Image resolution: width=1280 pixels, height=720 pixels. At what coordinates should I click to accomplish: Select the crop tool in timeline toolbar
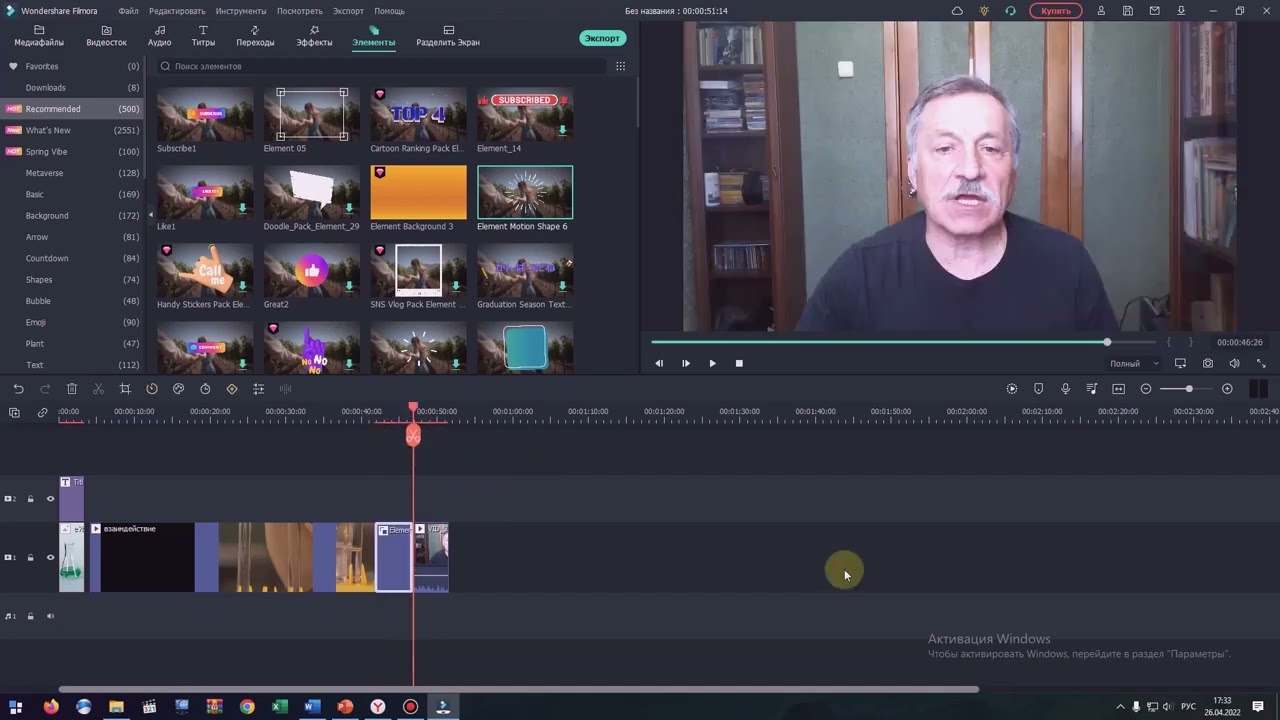click(x=125, y=389)
